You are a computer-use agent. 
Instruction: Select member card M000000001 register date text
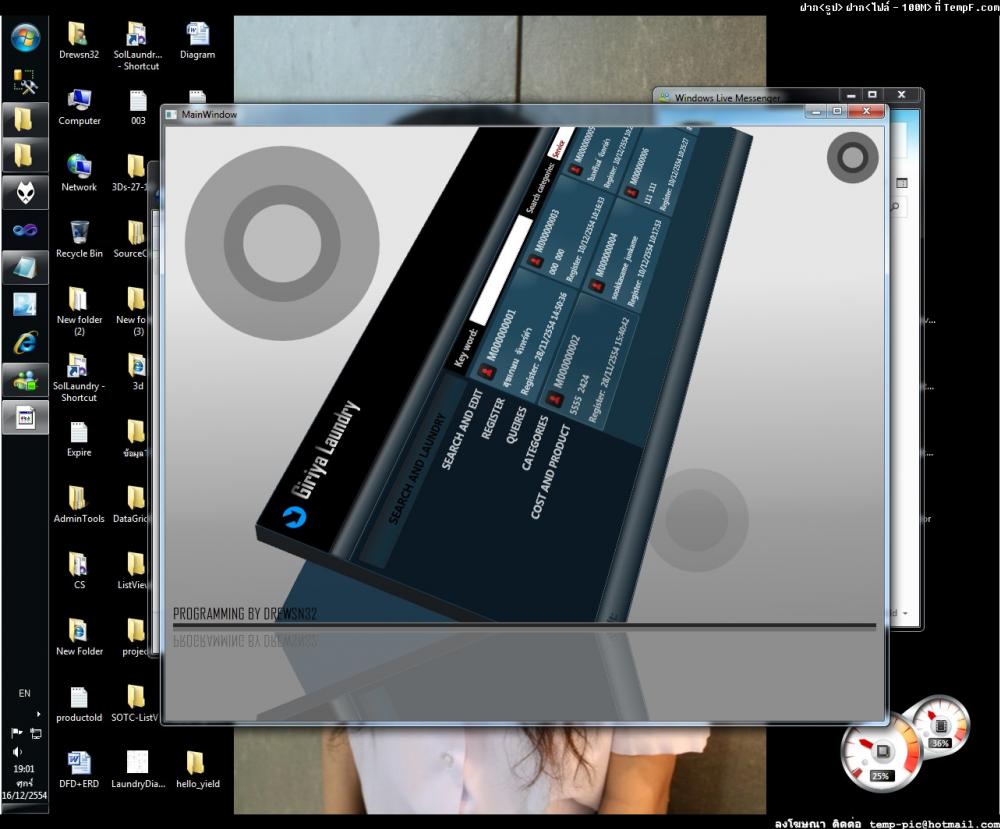(x=544, y=344)
